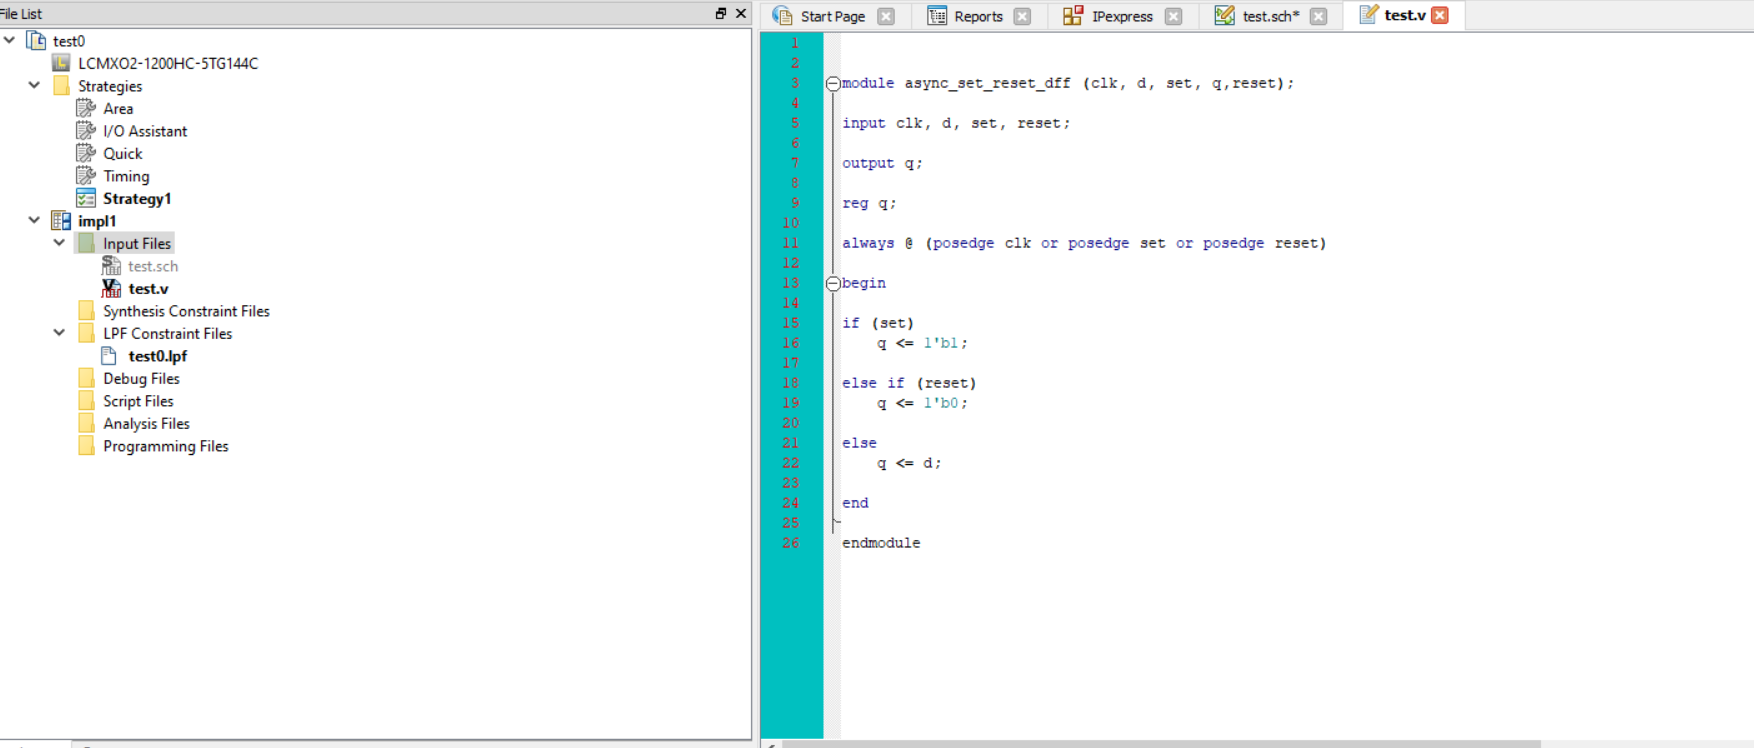
Task: Collapse the LPF Constraint Files node
Action: click(59, 332)
